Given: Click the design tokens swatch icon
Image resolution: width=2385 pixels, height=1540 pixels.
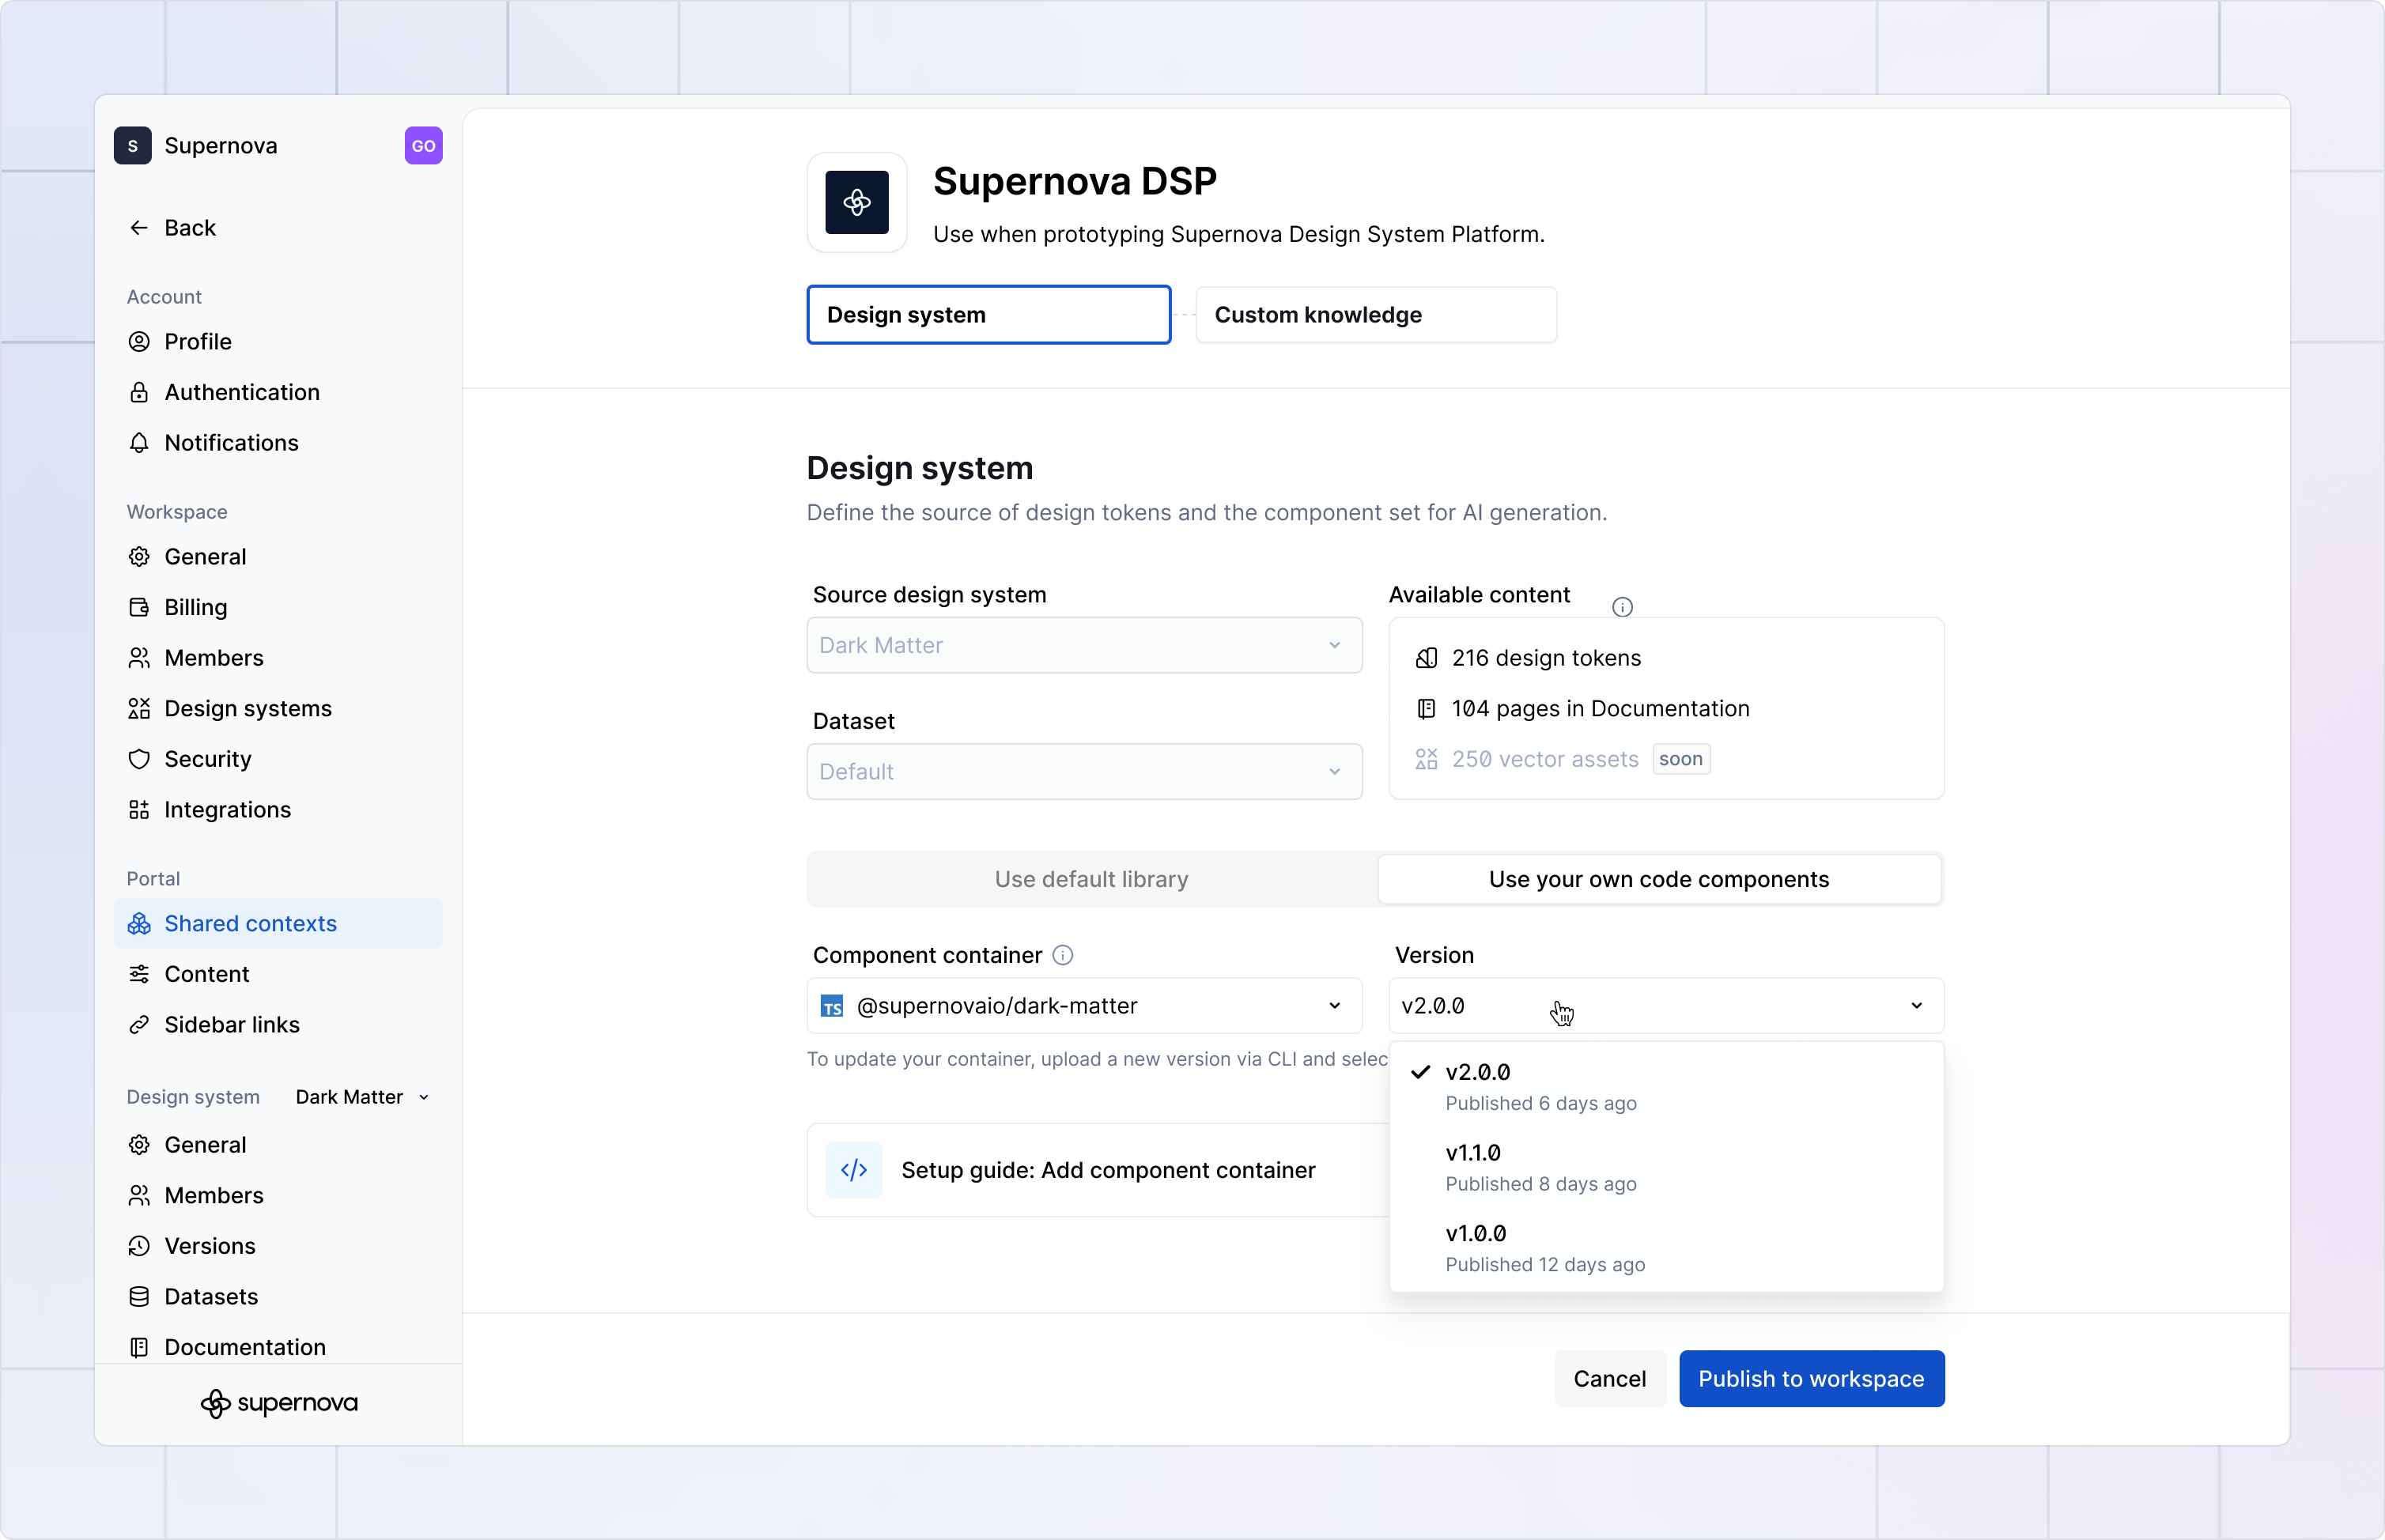Looking at the screenshot, I should [1427, 658].
